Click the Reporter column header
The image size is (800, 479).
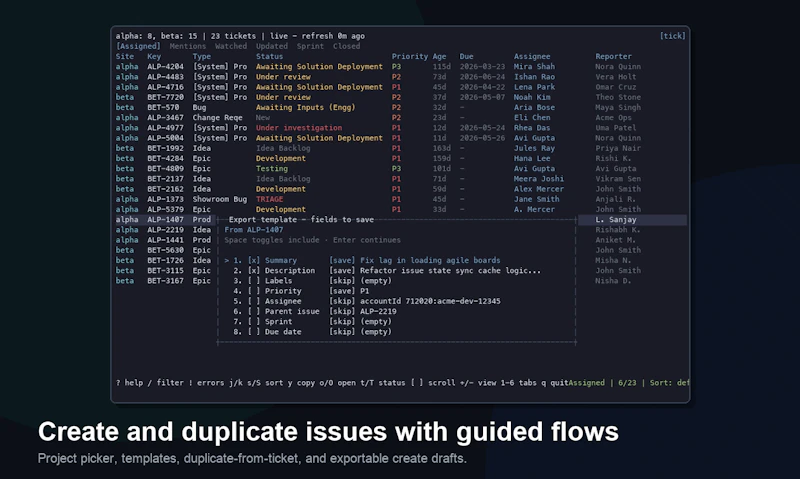click(613, 57)
